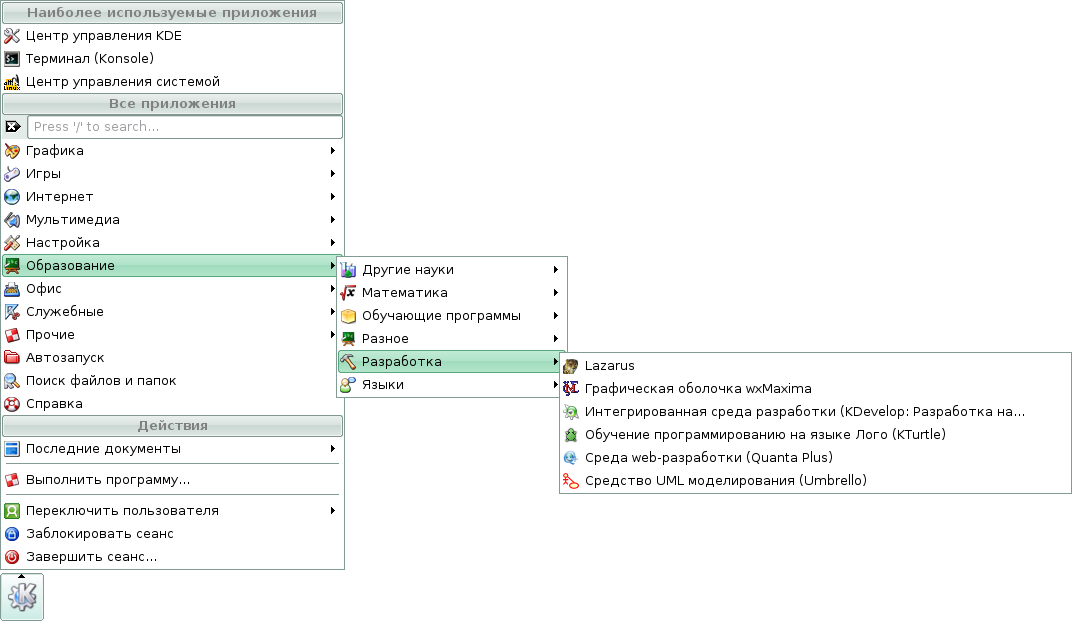Expand the Графика submenu arrow
Screen dimensions: 1072x621
[332, 151]
